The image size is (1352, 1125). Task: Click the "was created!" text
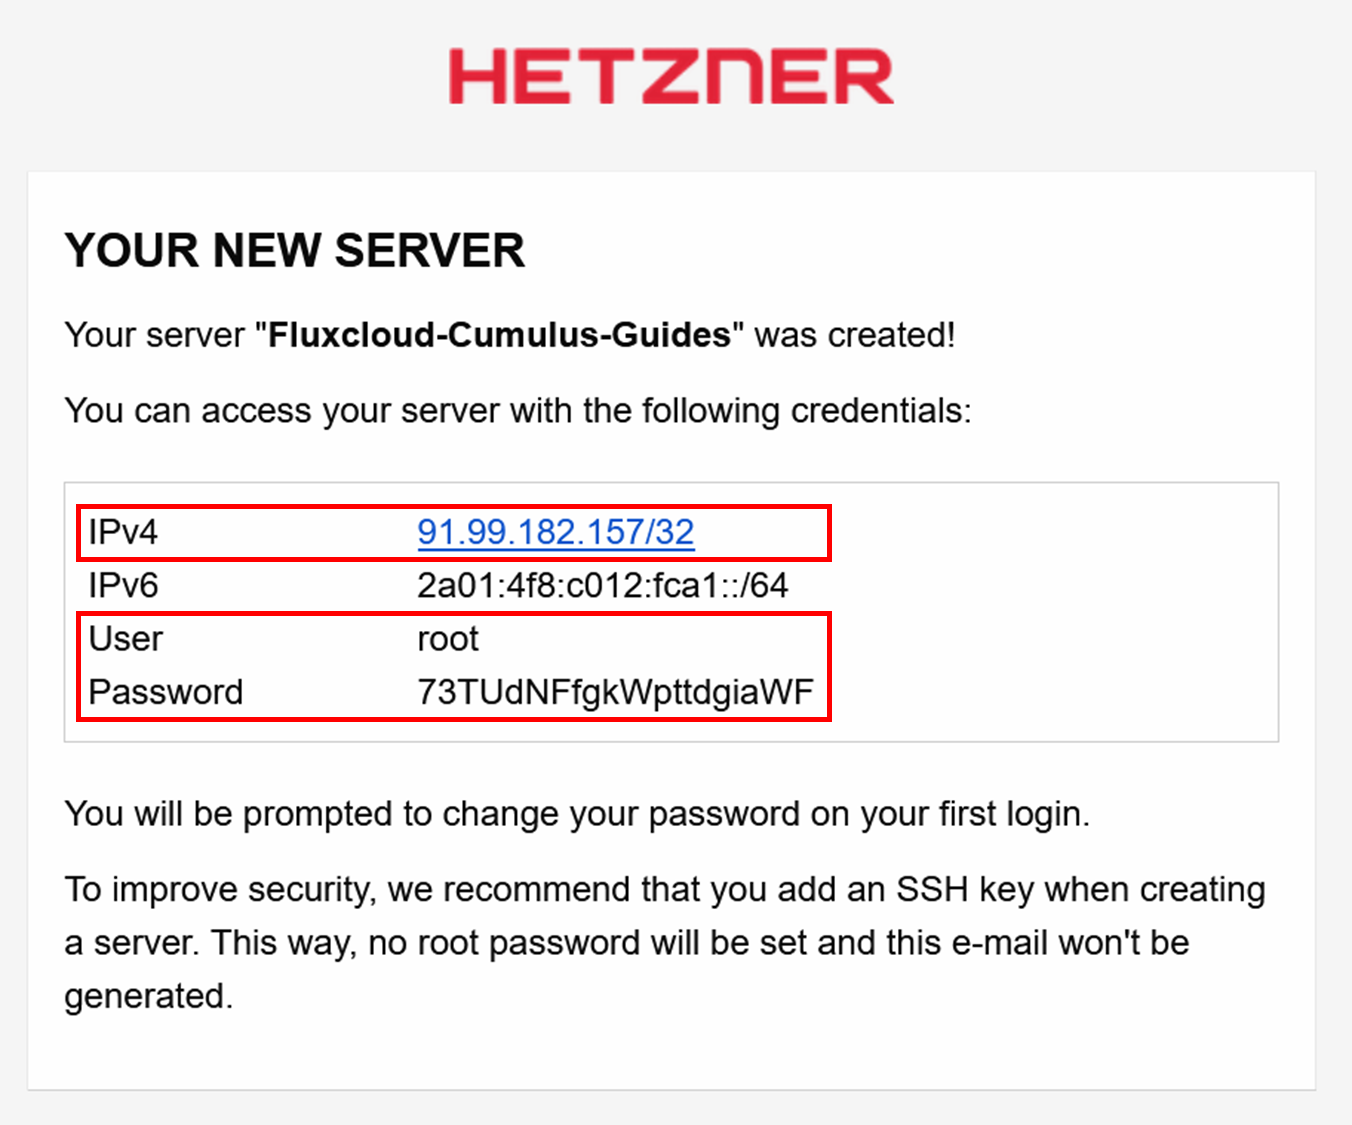pos(855,335)
